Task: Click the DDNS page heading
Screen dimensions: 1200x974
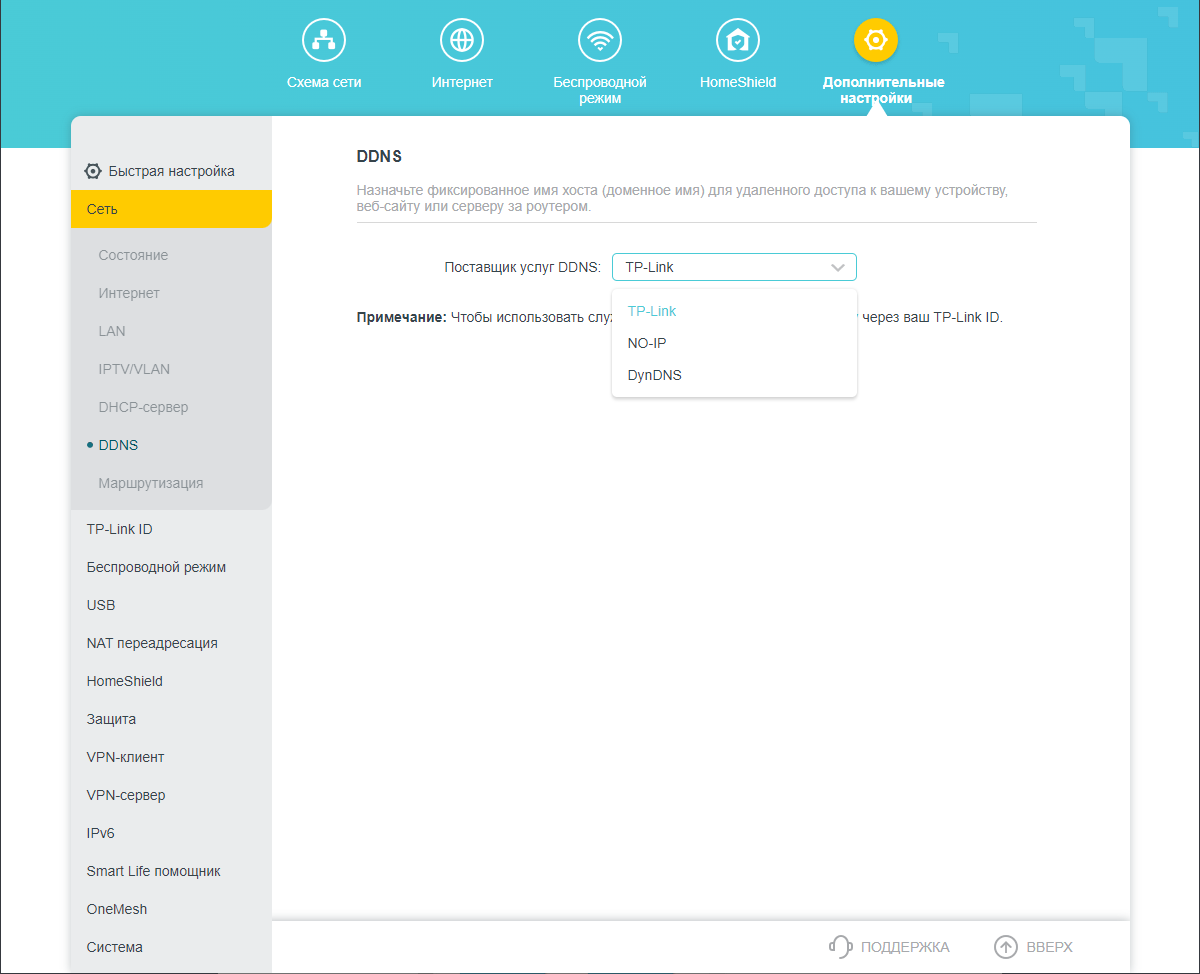Action: pos(379,157)
